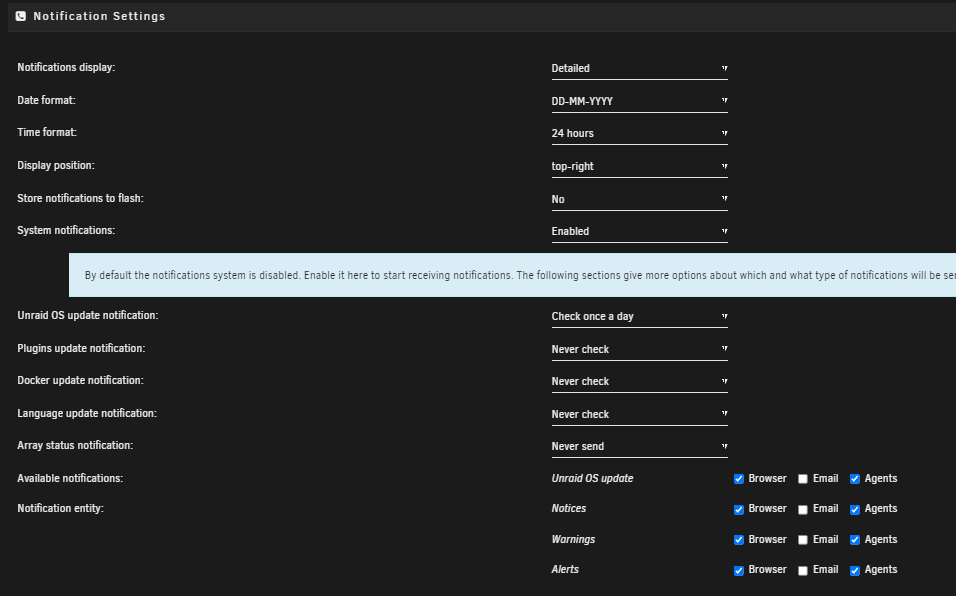Click the 'System notifications:' label
The height and width of the screenshot is (596, 956).
66,230
